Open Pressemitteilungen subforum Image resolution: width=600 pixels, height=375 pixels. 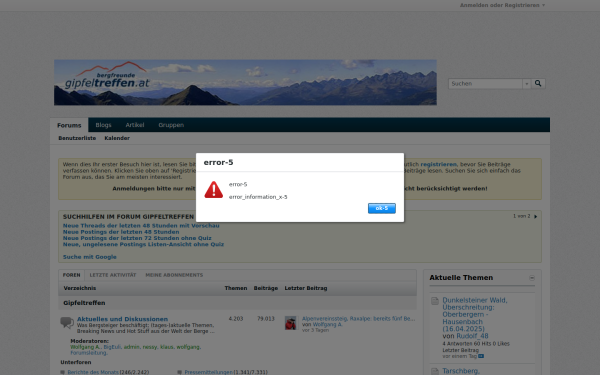point(208,372)
